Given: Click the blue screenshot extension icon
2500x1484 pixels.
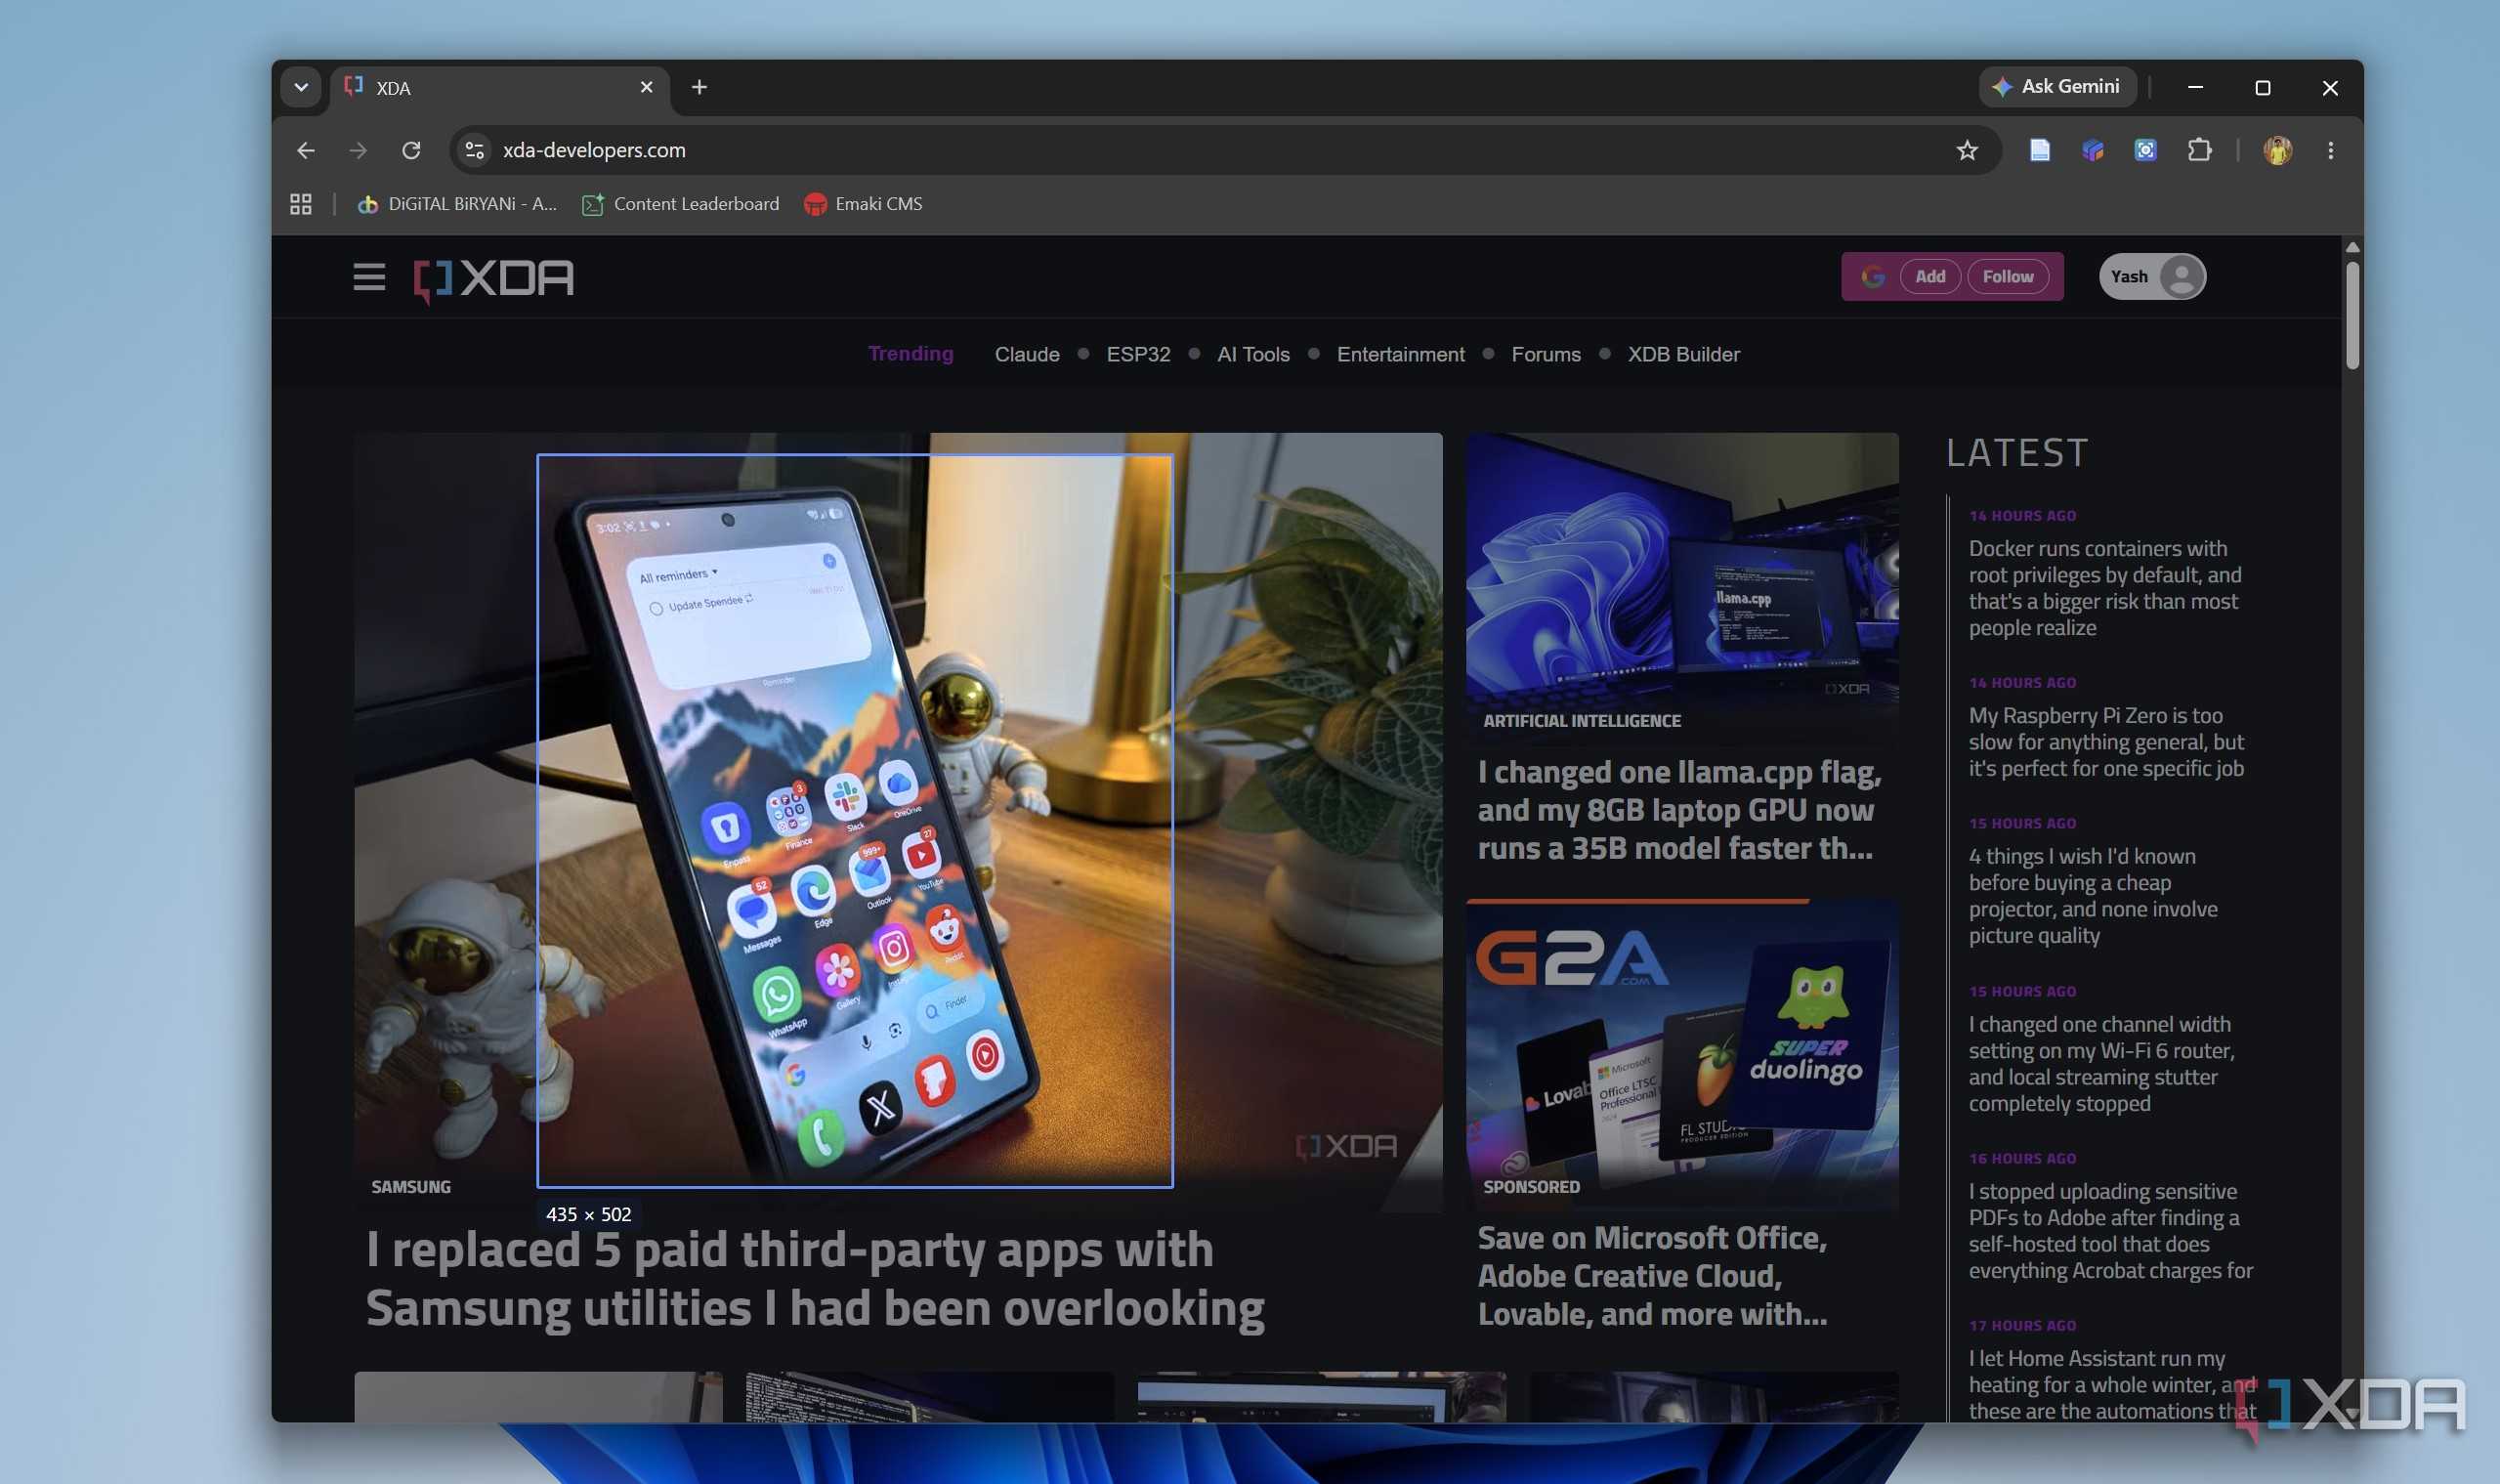Looking at the screenshot, I should click(2146, 150).
